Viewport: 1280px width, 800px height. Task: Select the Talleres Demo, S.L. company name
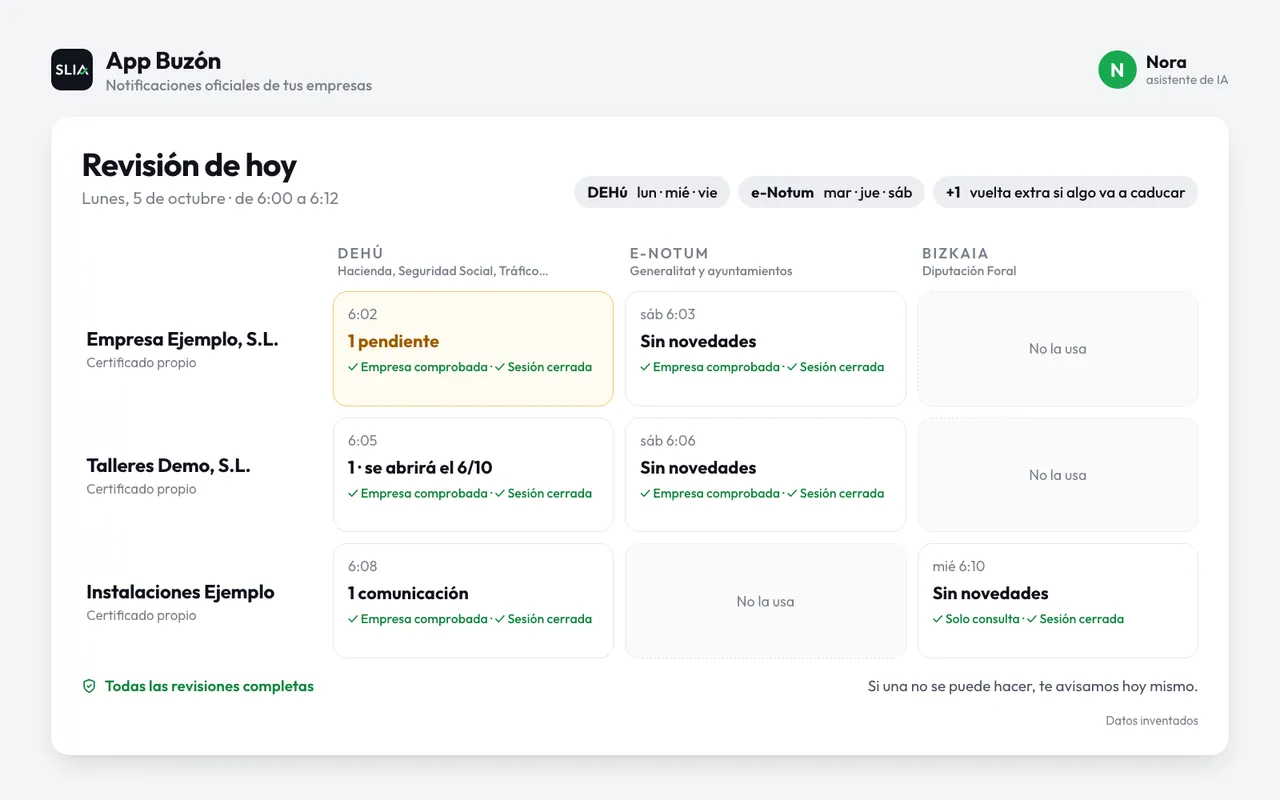(x=168, y=465)
